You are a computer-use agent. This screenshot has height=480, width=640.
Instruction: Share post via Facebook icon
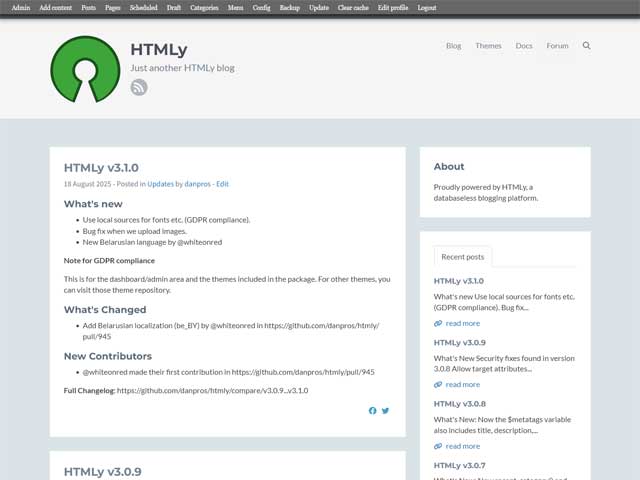click(373, 410)
